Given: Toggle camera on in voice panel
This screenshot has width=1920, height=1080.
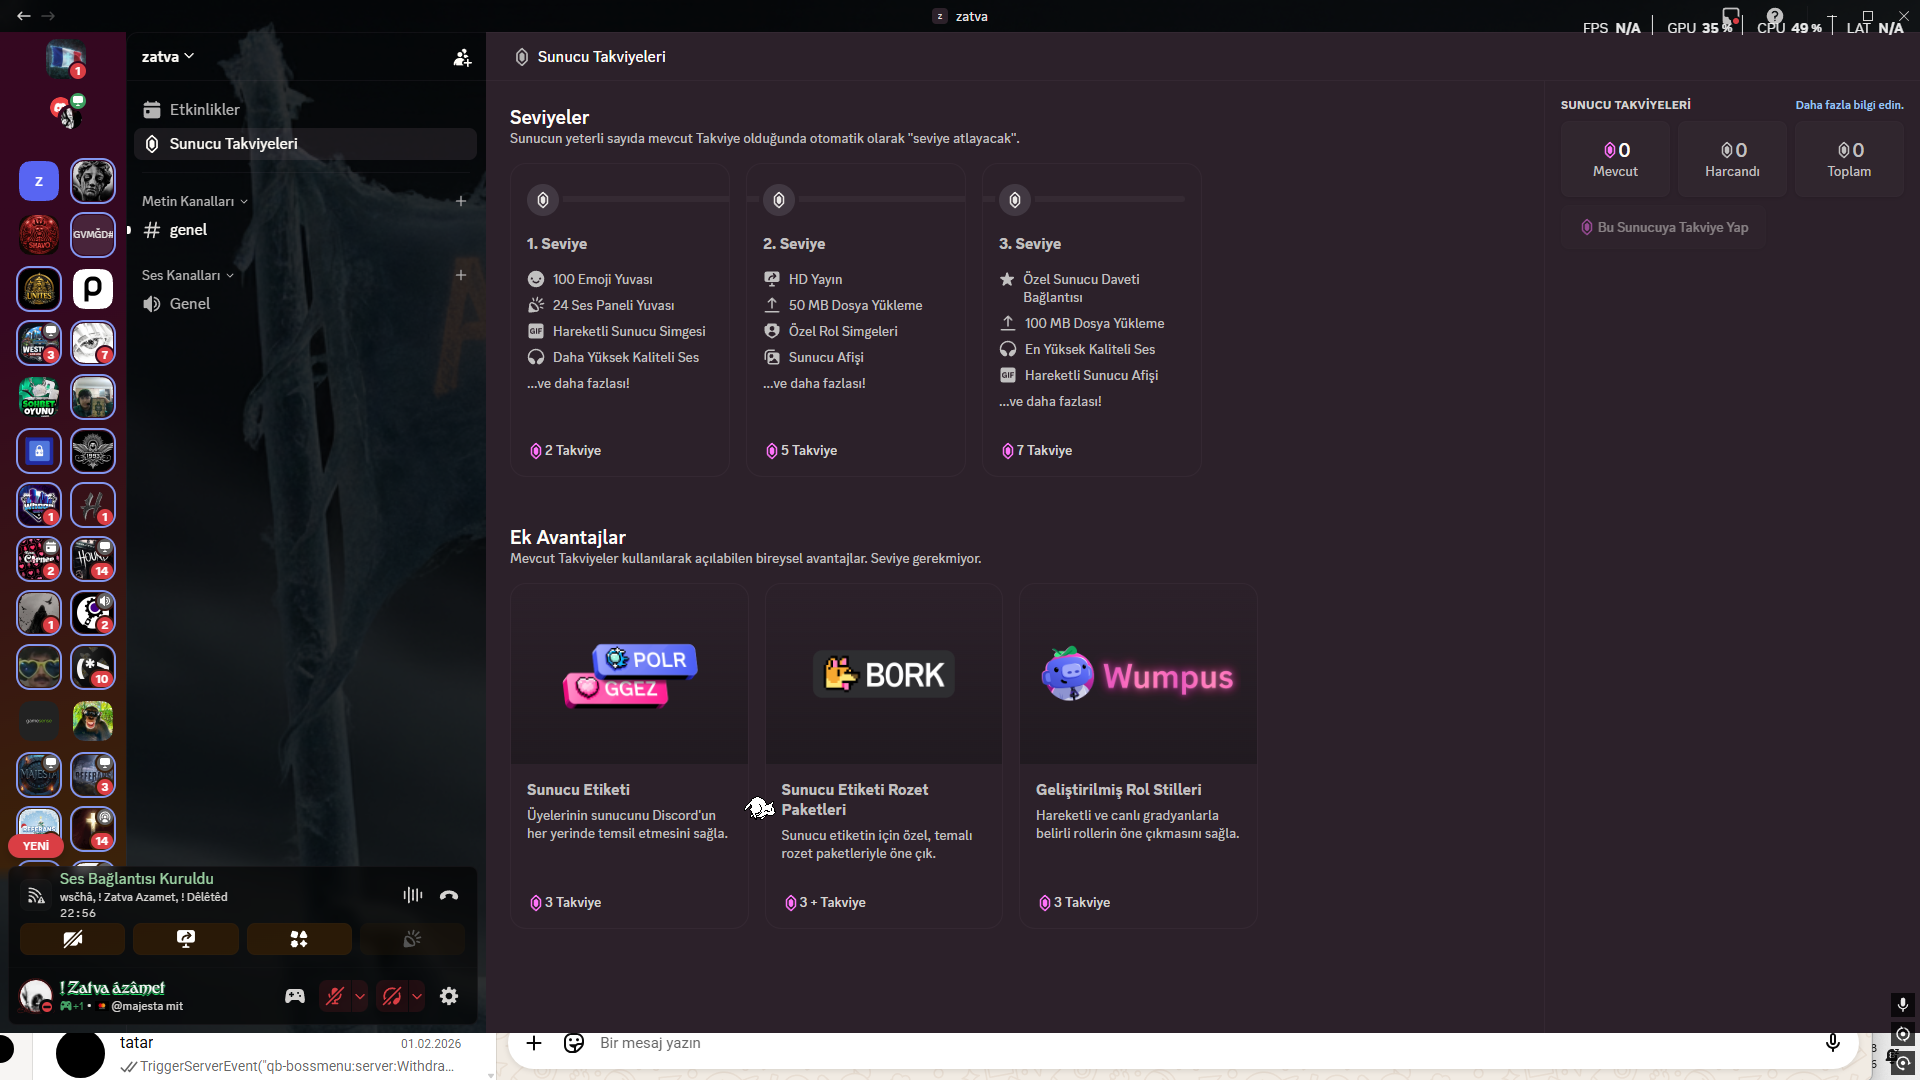Looking at the screenshot, I should pos(73,939).
